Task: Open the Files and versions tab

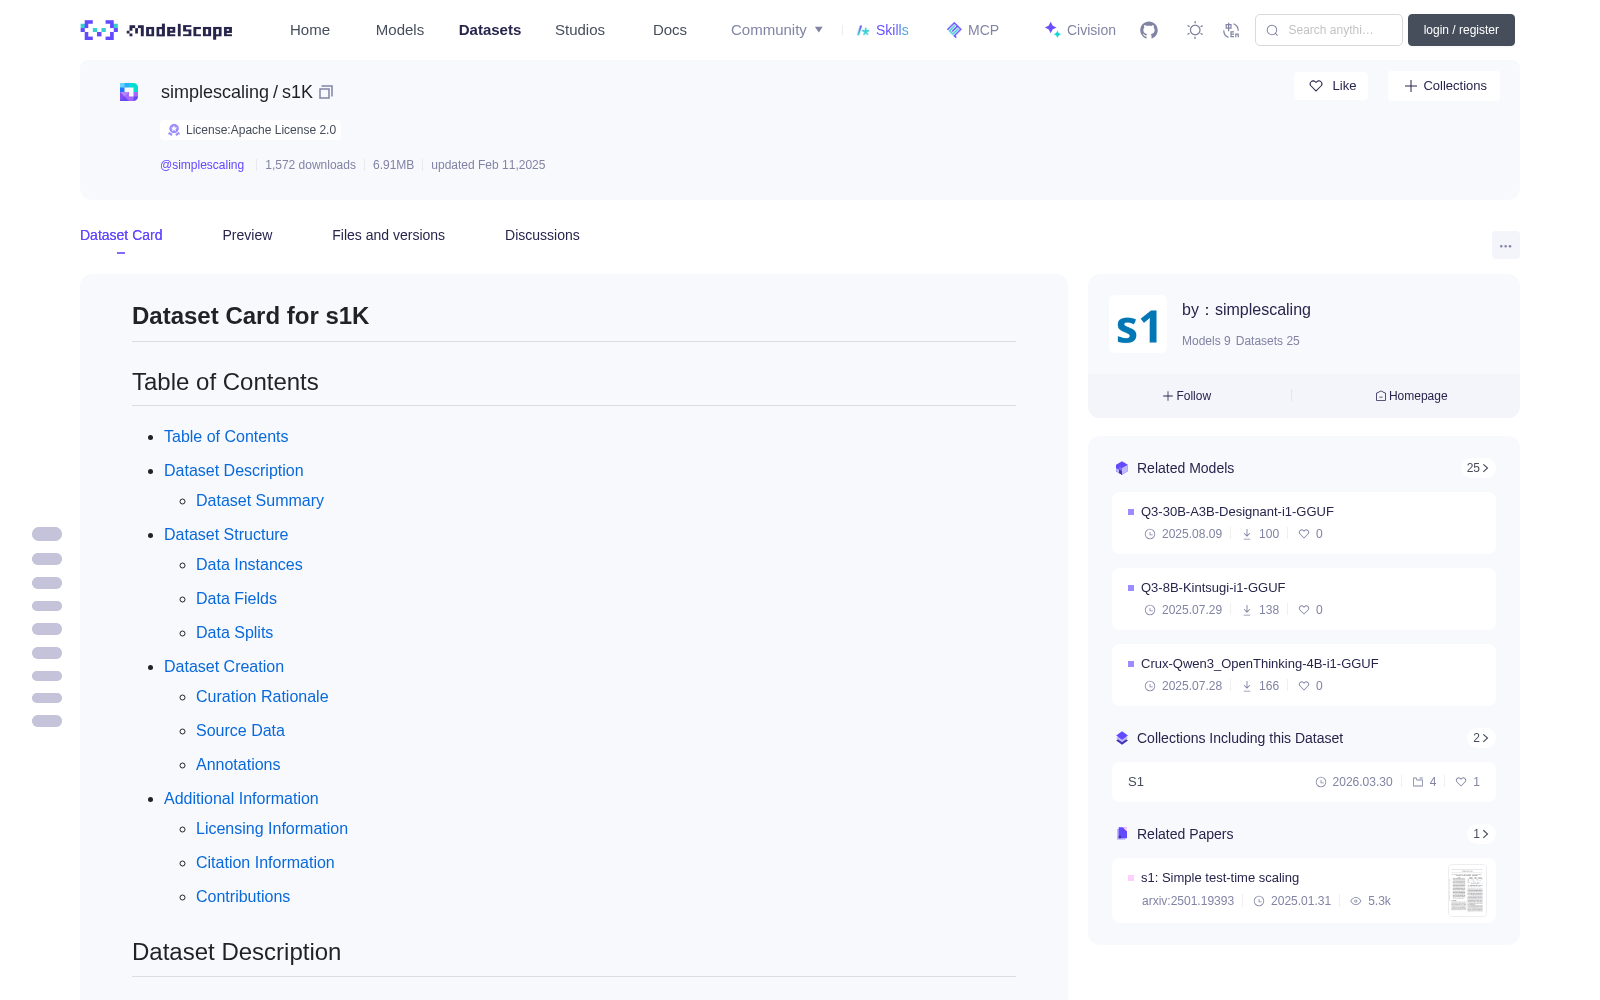Action: pyautogui.click(x=388, y=235)
